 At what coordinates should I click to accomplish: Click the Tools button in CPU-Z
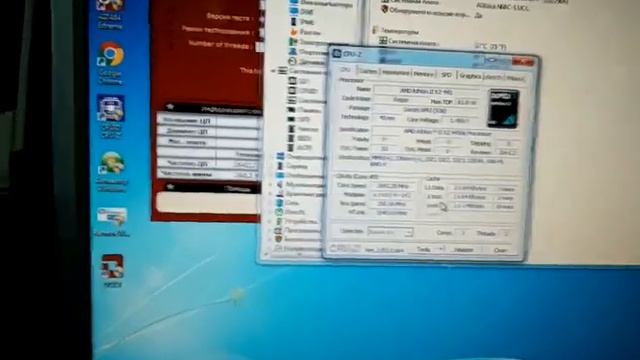click(x=424, y=249)
